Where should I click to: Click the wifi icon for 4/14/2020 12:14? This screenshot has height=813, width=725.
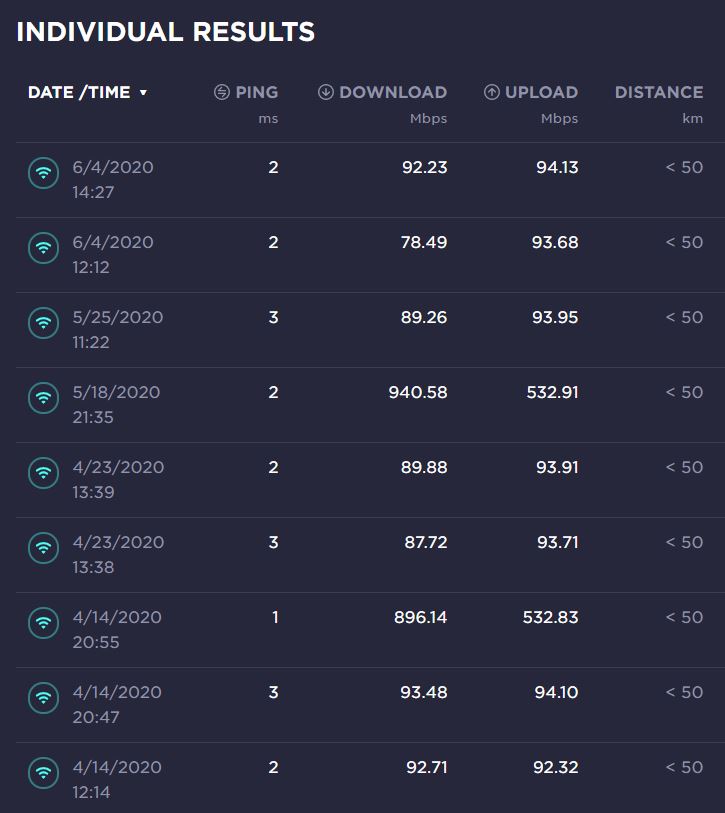coord(44,773)
